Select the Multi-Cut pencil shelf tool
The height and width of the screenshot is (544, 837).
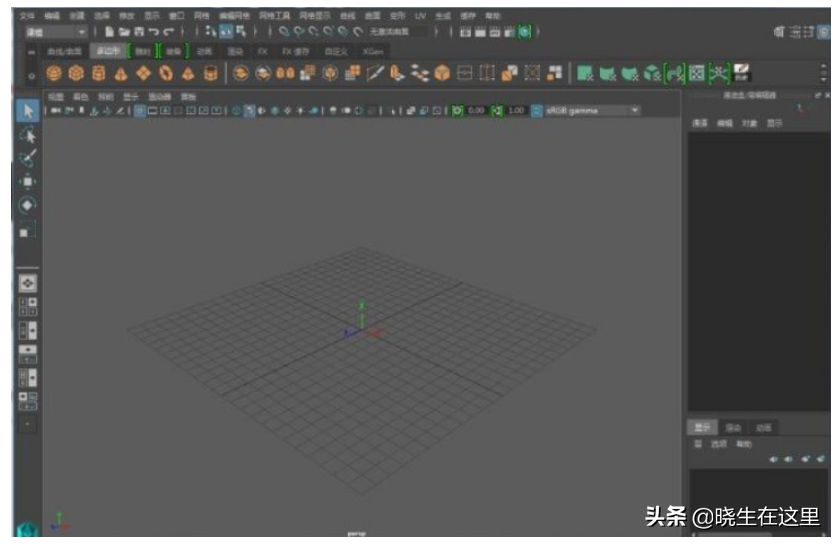coord(375,73)
